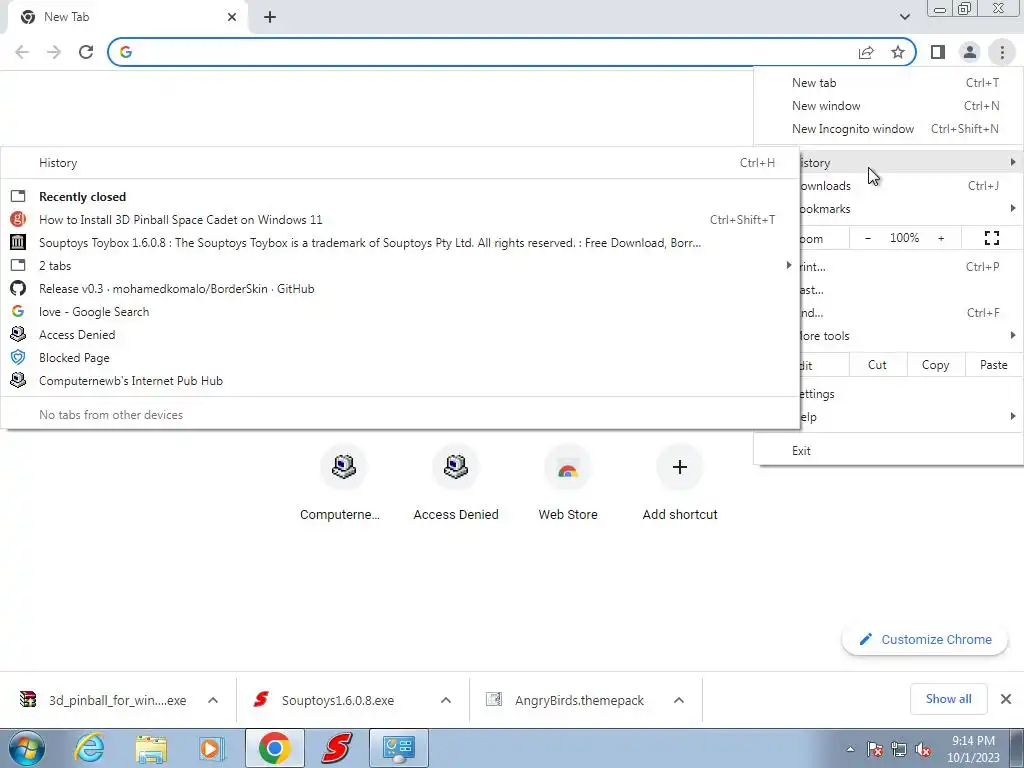This screenshot has height=768, width=1024.
Task: Click the share page icon in address bar
Action: click(x=866, y=52)
